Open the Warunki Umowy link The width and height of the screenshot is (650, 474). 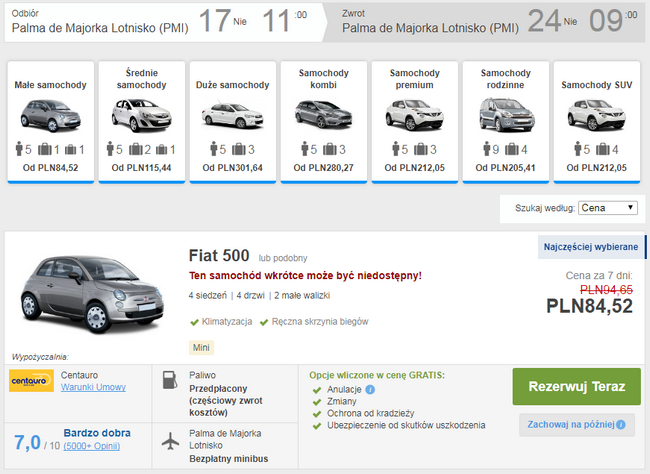pyautogui.click(x=93, y=387)
